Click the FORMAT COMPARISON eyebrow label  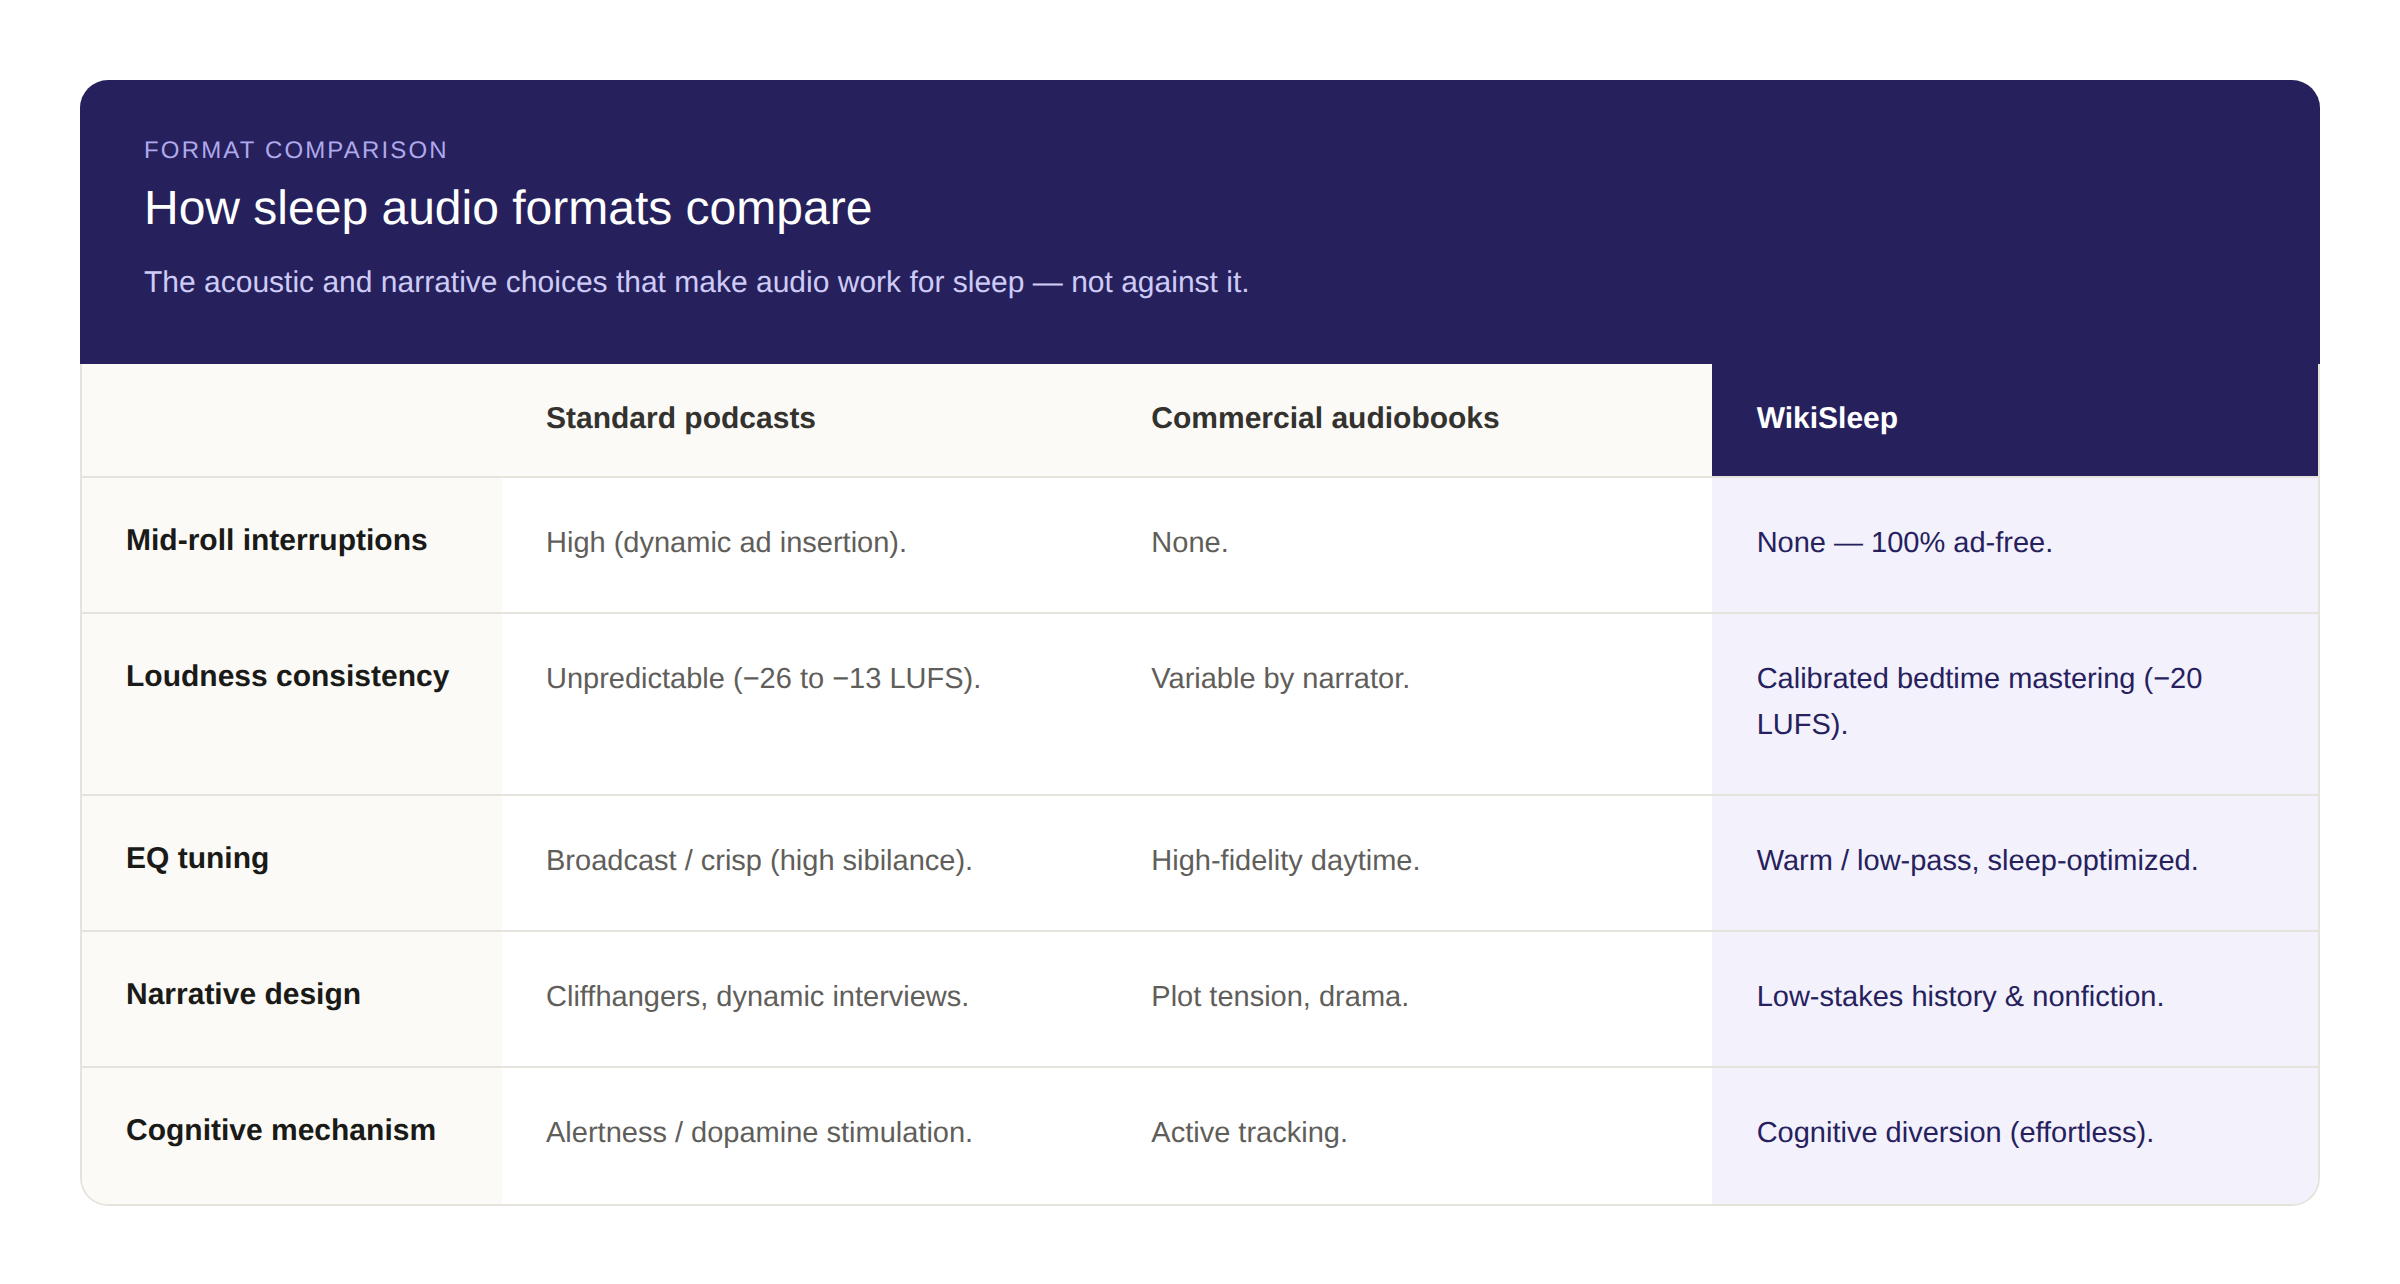click(296, 150)
